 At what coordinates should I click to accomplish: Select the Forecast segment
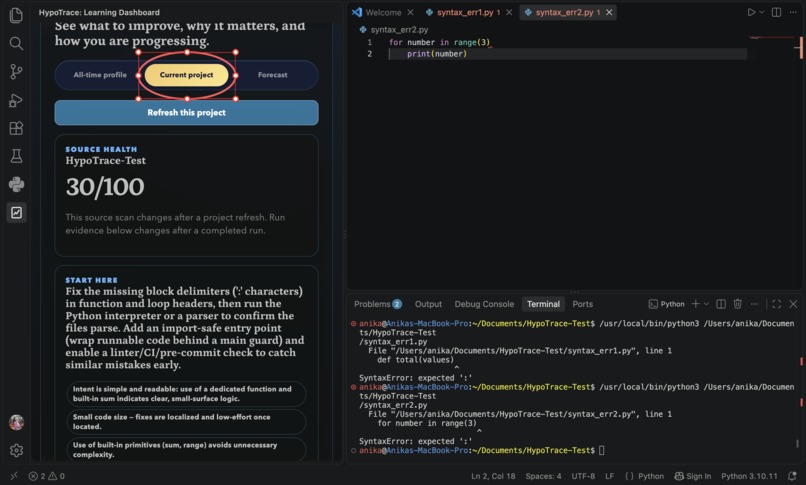[272, 75]
